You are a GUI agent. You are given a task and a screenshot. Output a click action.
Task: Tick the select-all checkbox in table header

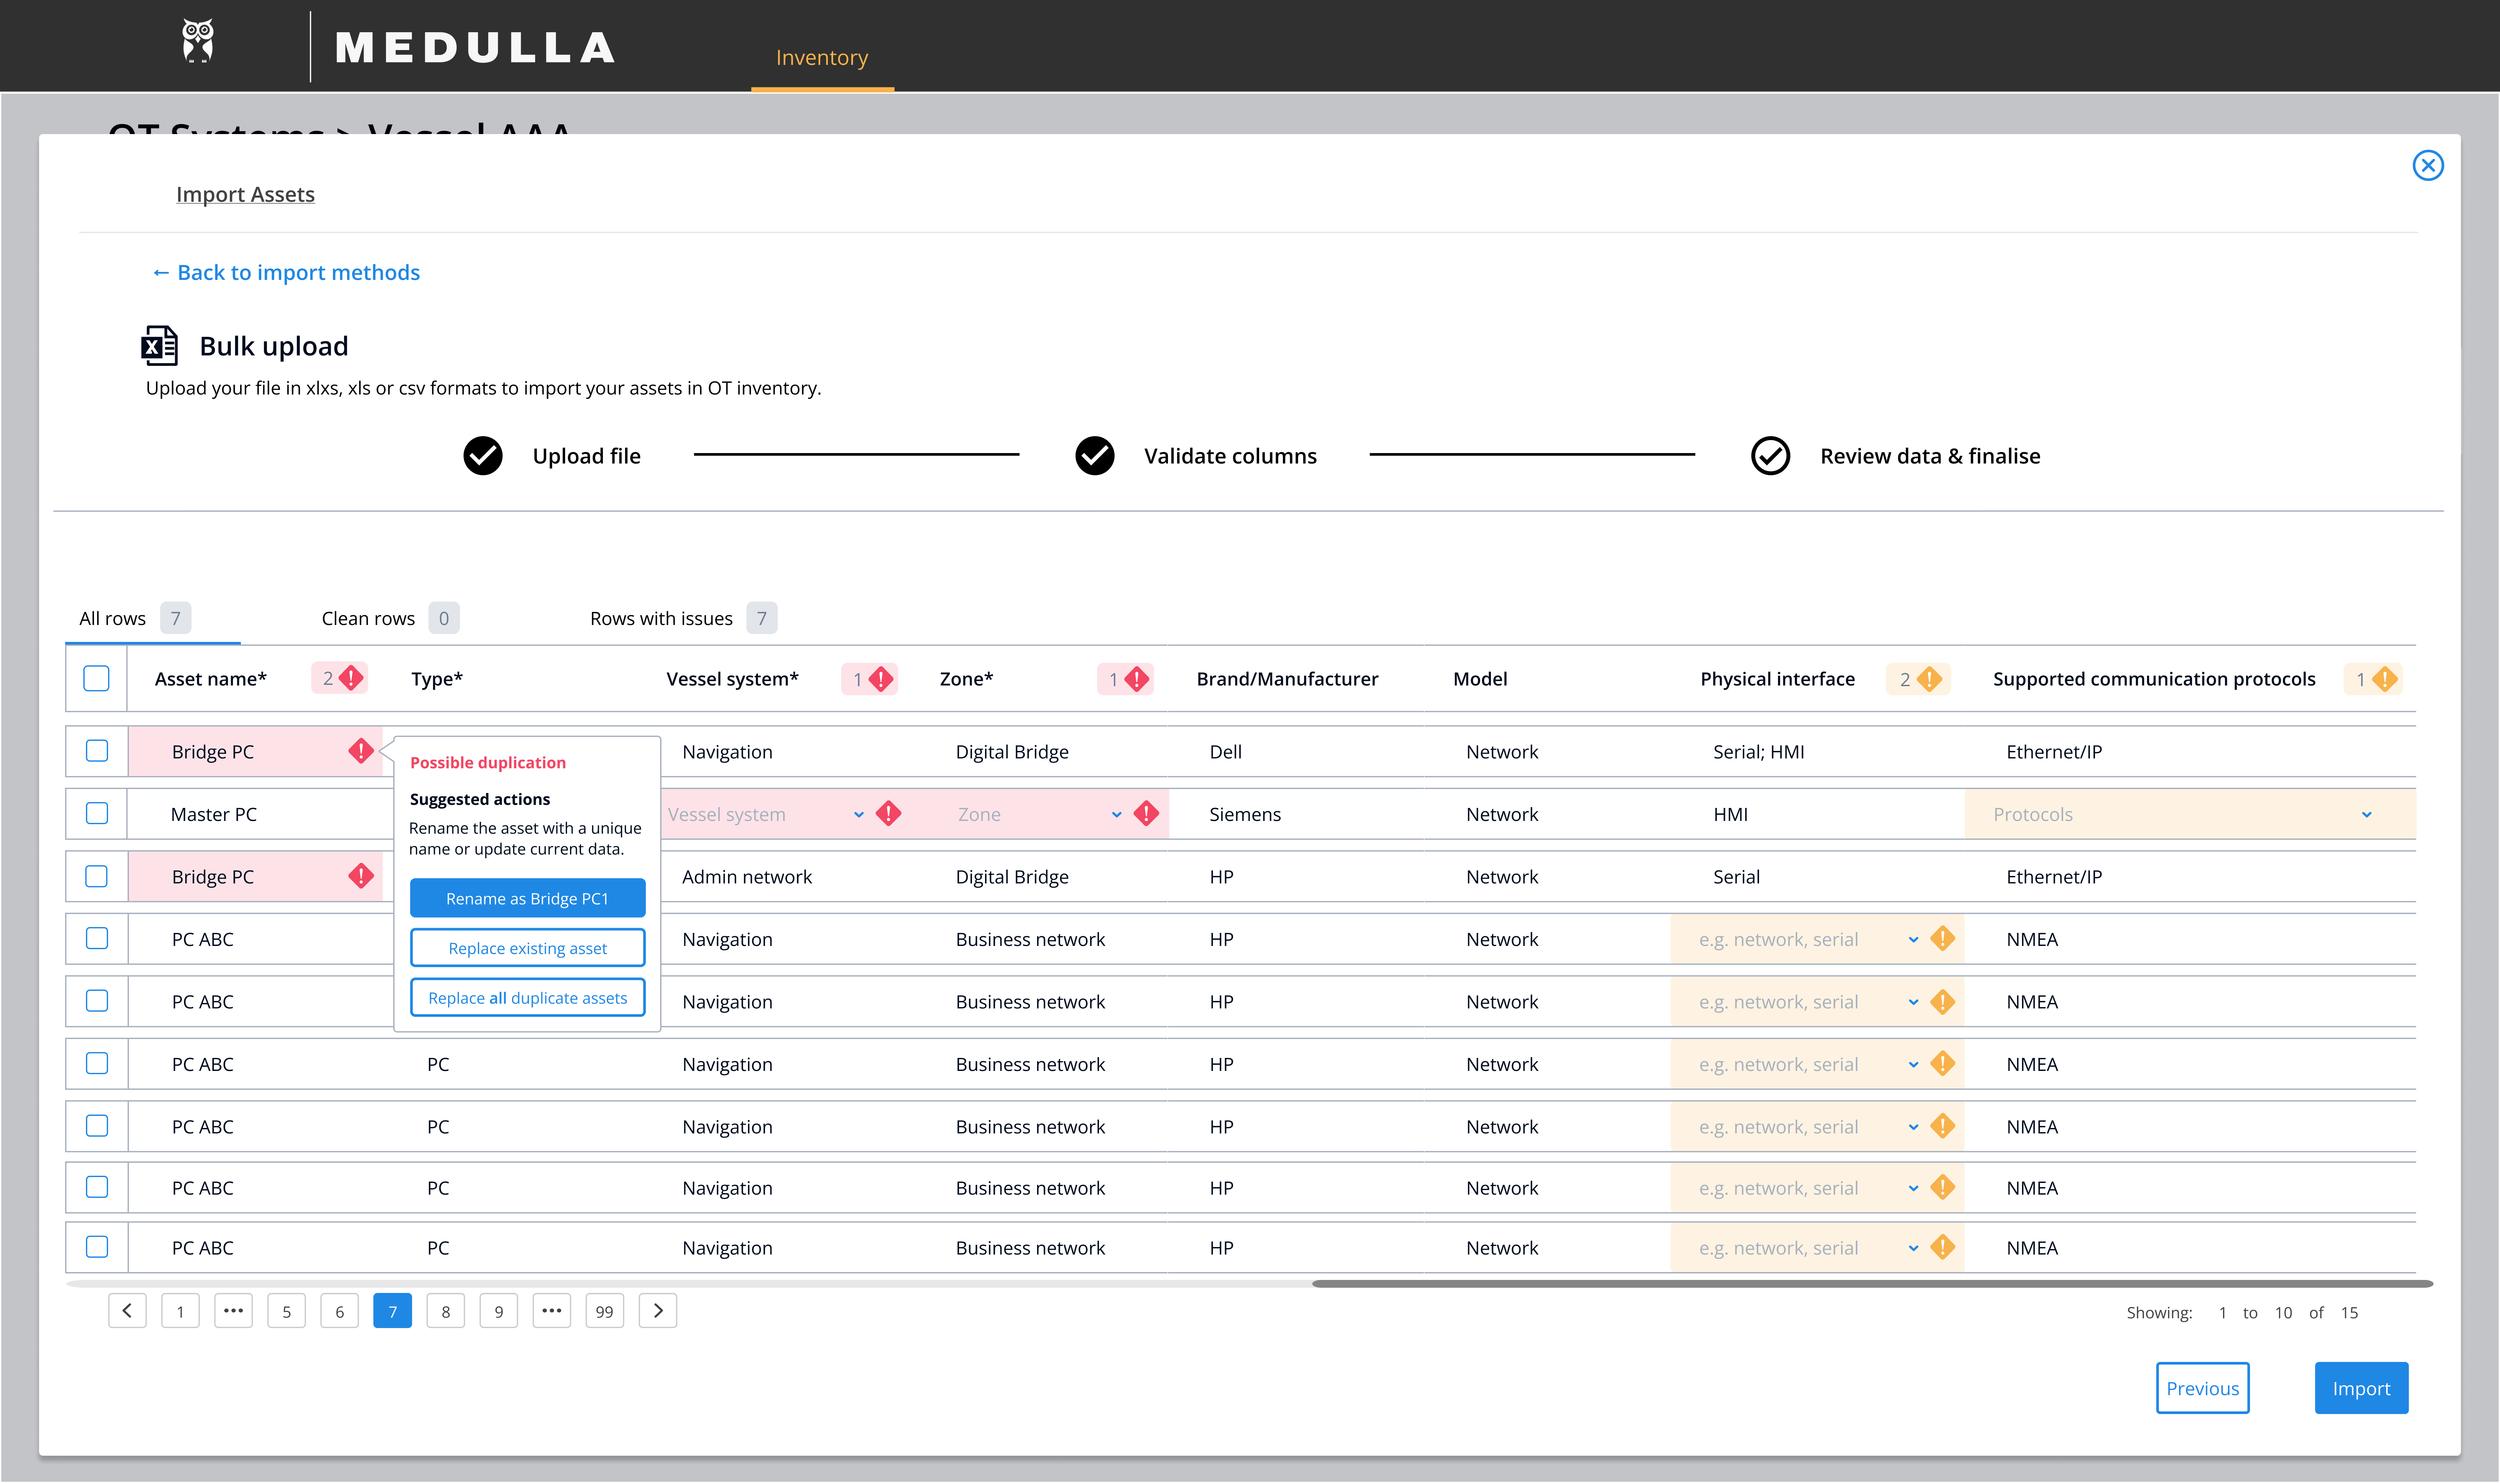(x=97, y=679)
